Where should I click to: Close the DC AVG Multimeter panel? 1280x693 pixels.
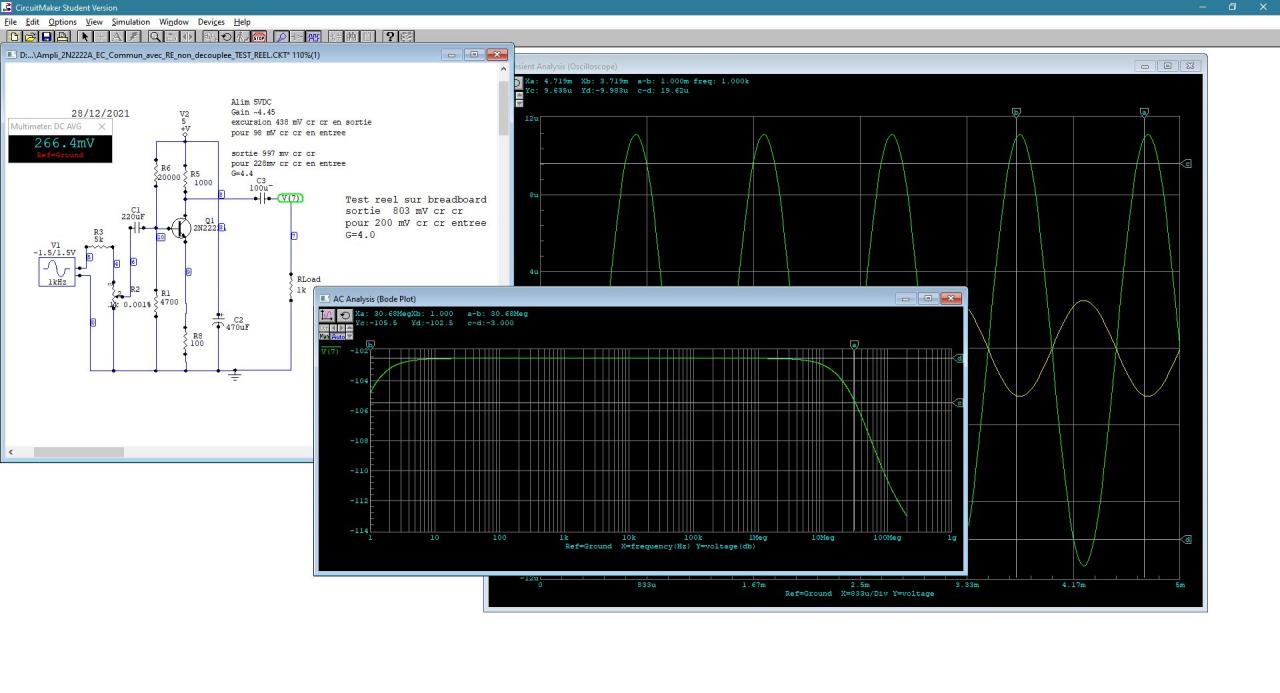pos(102,127)
